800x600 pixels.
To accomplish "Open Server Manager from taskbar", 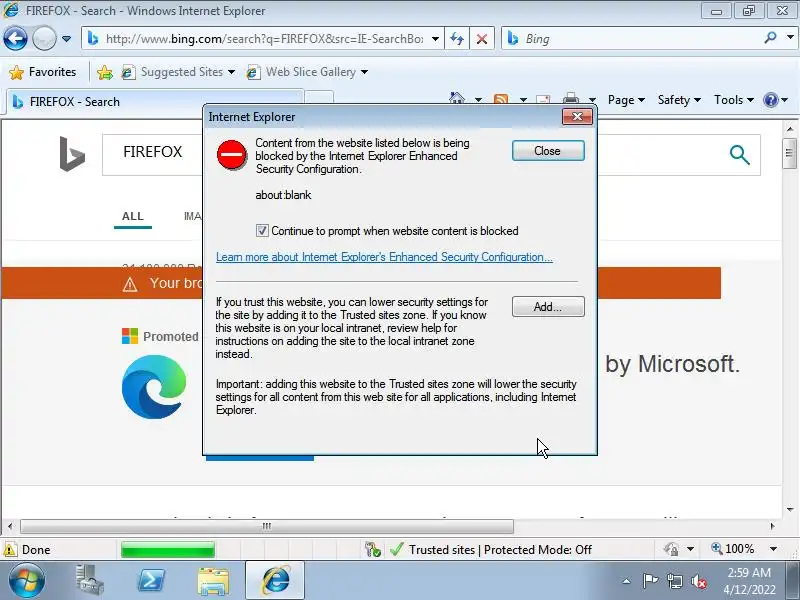I will click(90, 581).
